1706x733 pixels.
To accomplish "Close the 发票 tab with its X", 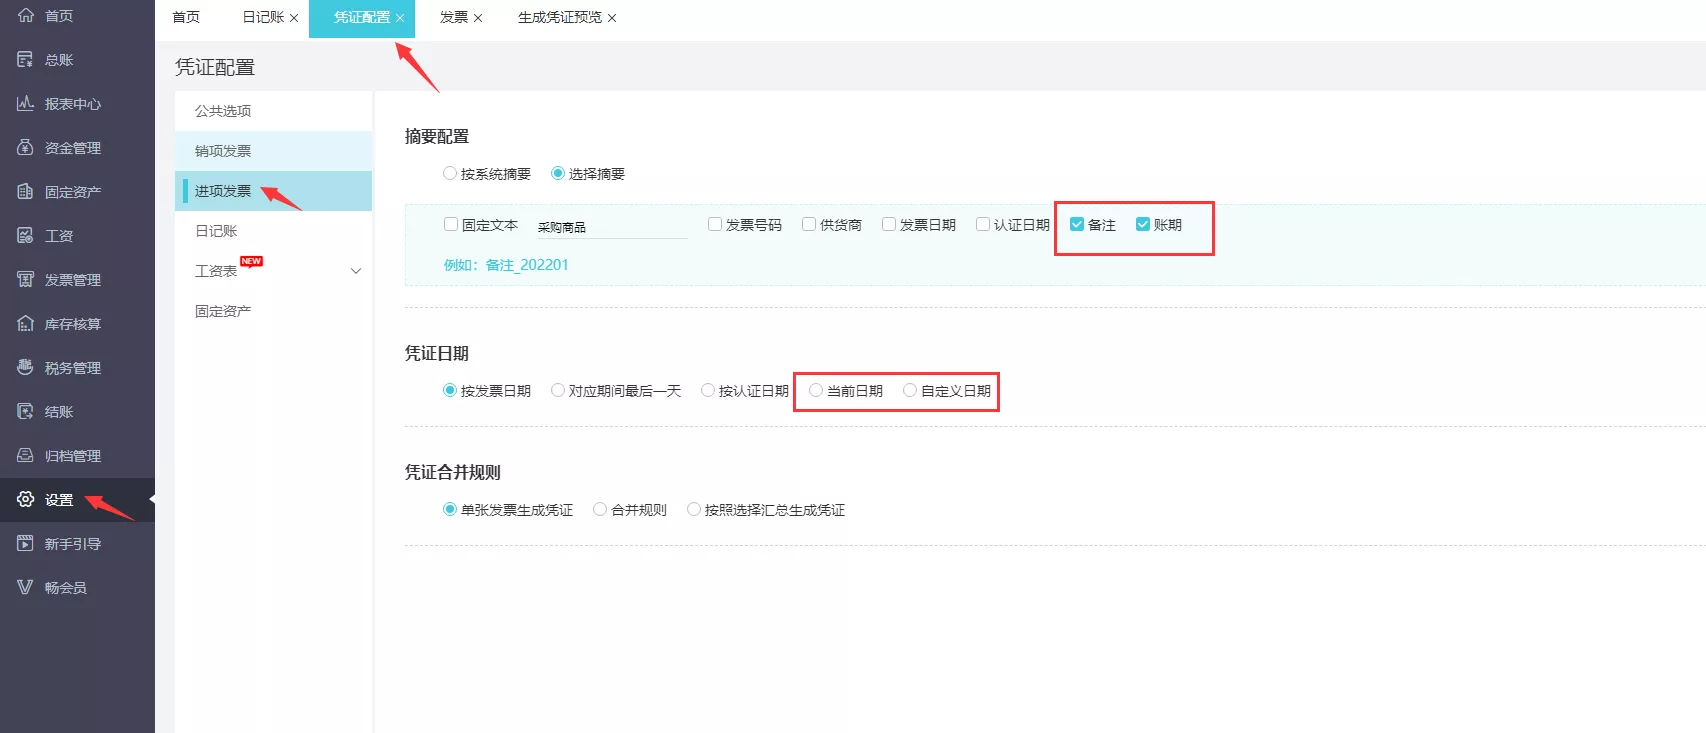I will (478, 18).
